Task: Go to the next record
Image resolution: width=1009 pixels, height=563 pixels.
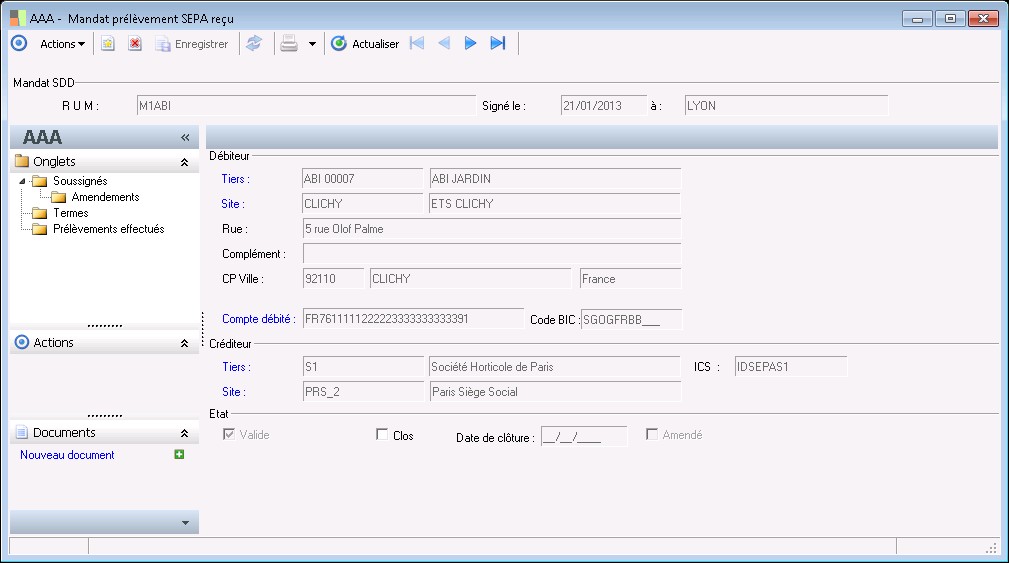Action: (x=470, y=44)
